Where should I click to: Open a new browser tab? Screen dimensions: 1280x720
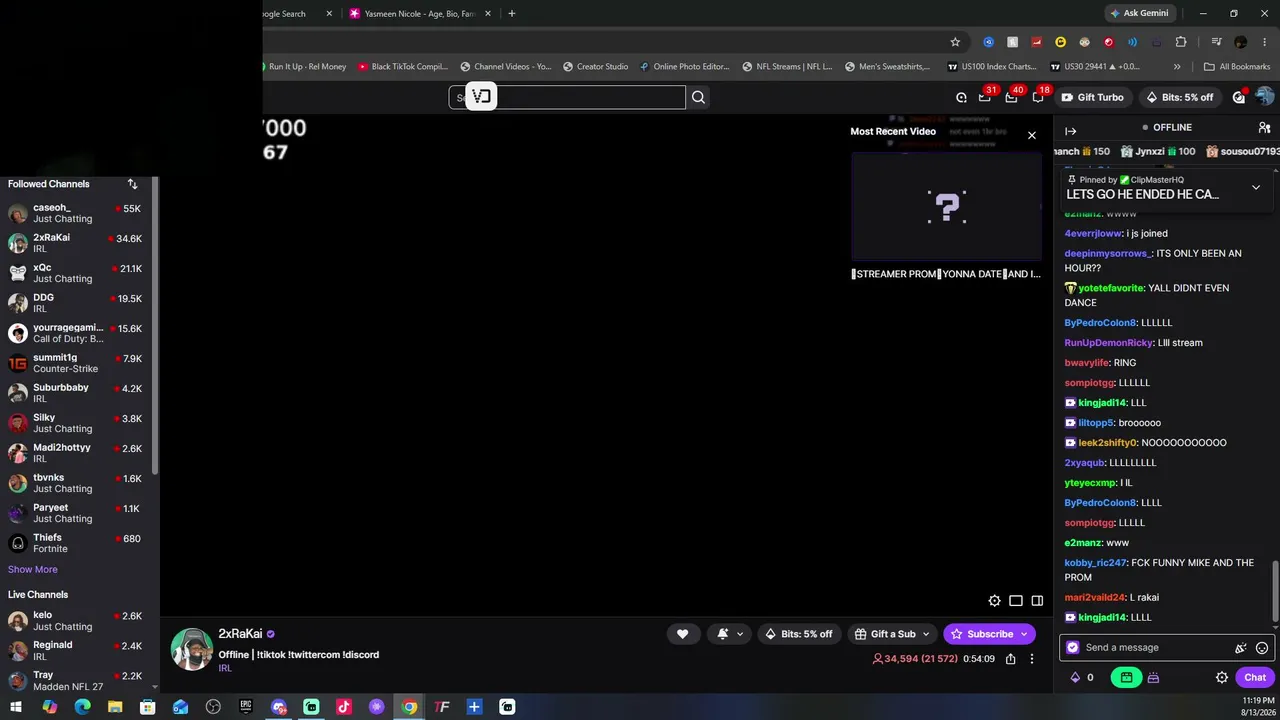pos(511,14)
